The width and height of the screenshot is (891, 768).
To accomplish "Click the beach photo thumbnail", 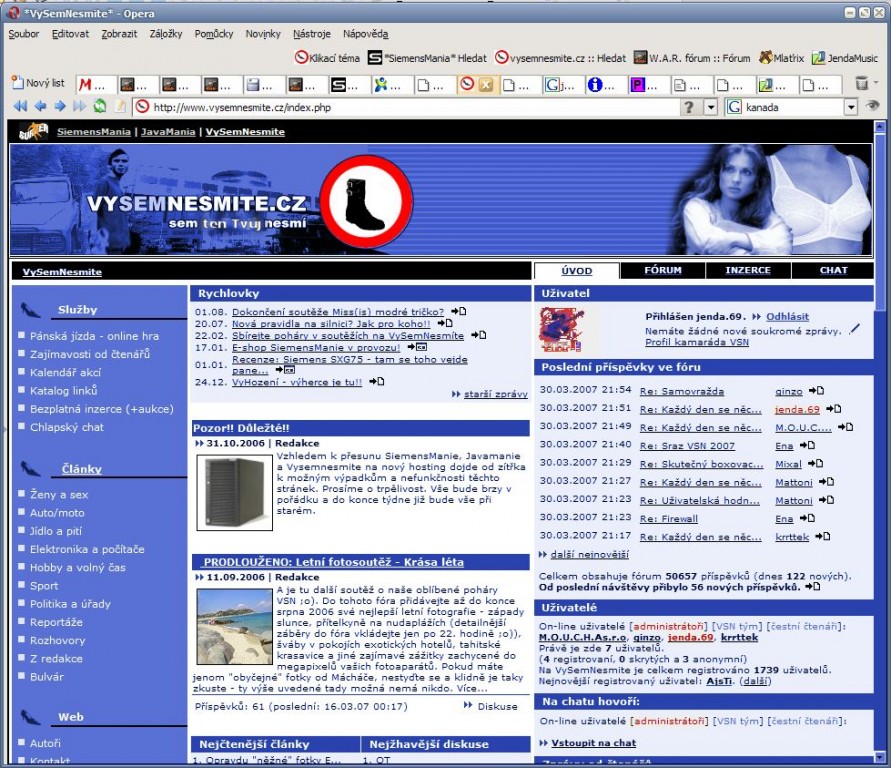I will pos(235,627).
